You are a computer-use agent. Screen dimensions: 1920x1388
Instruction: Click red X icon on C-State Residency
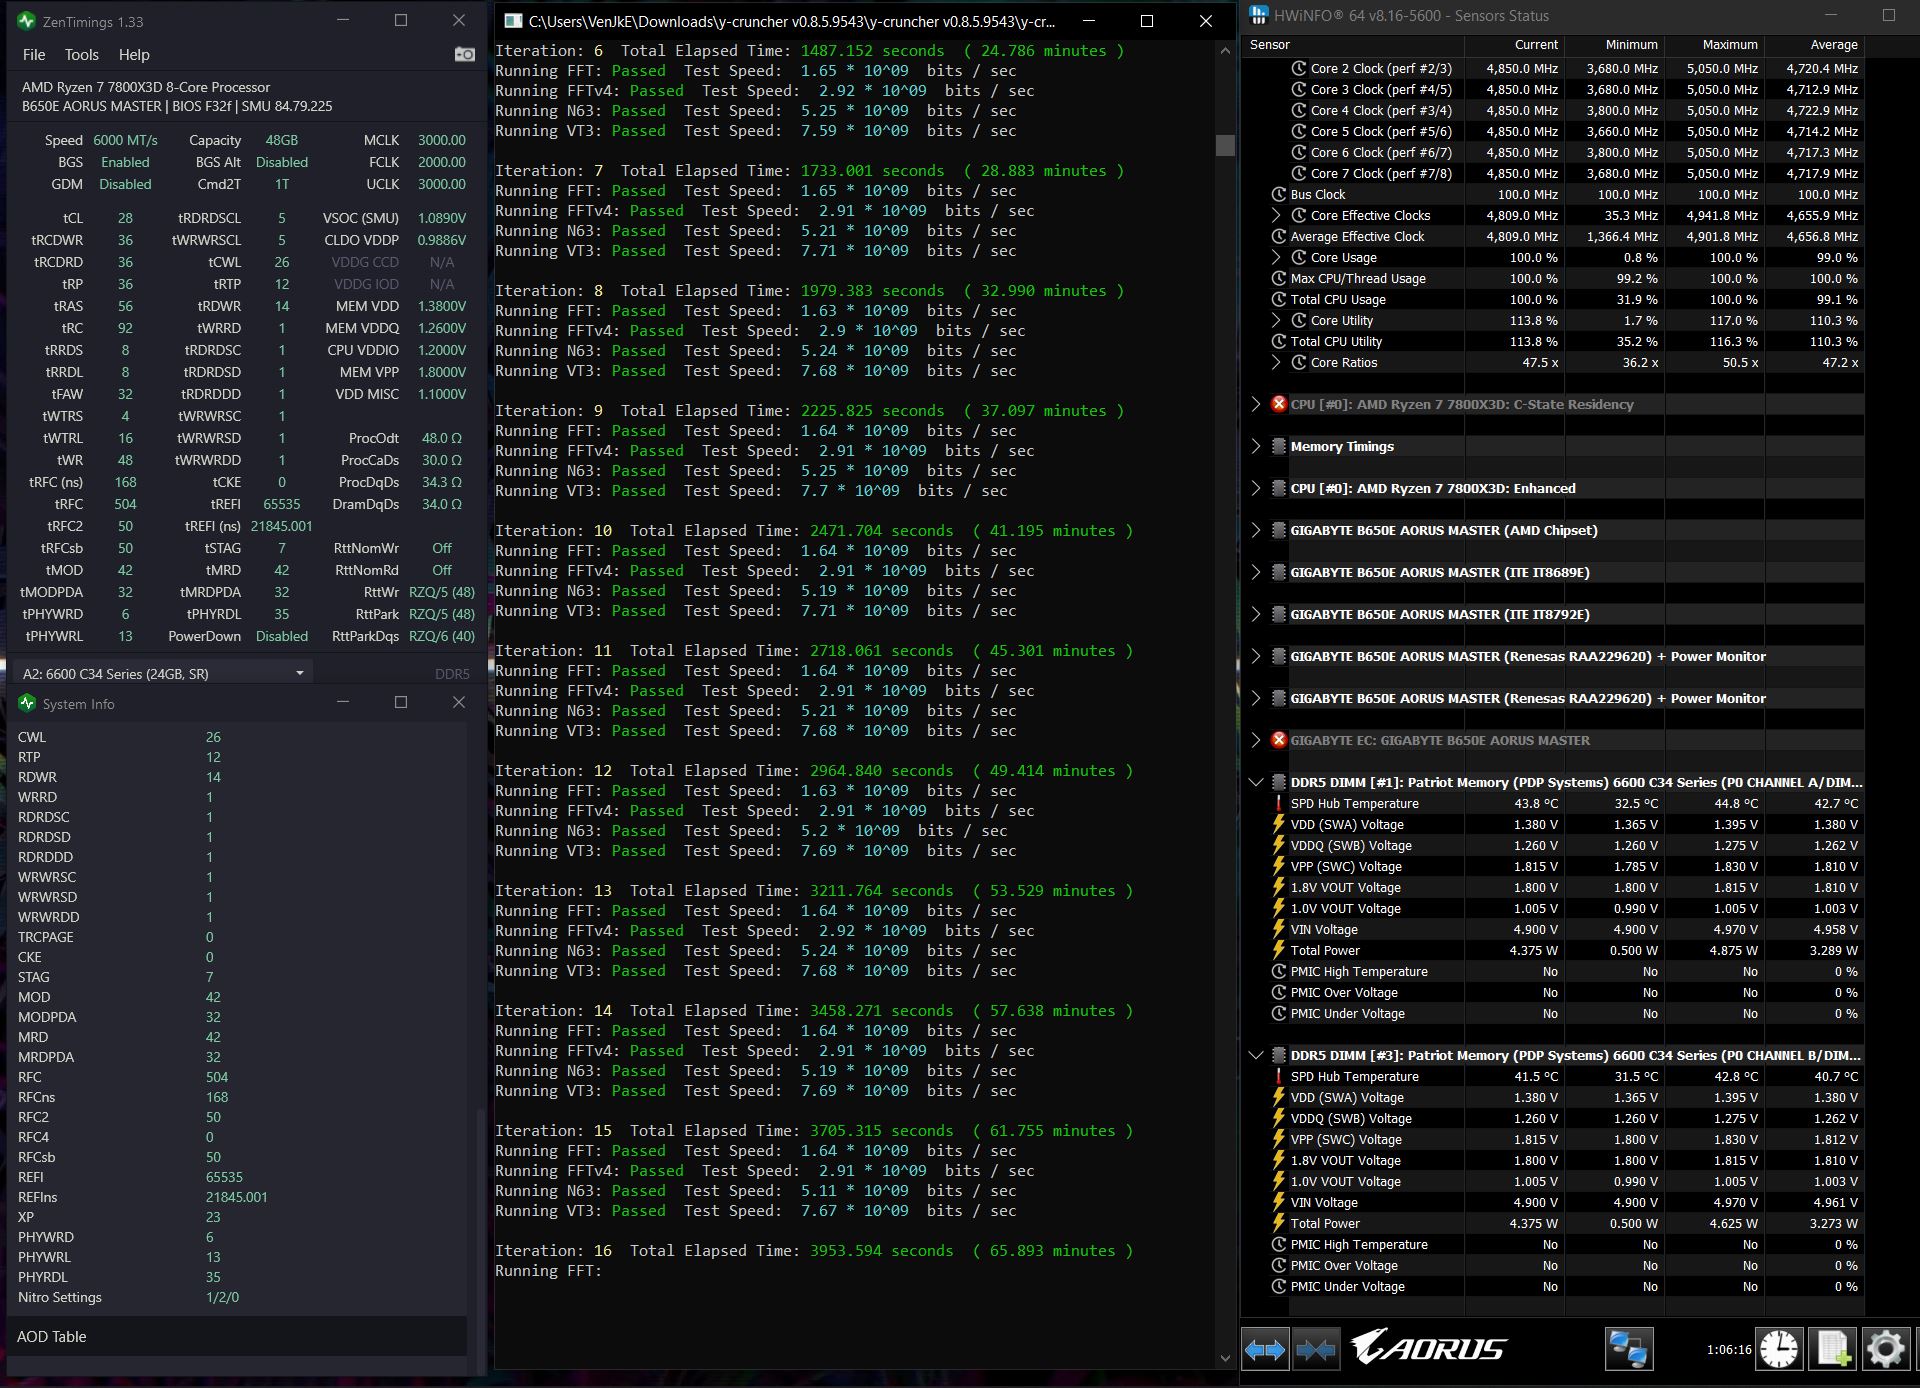[x=1278, y=404]
